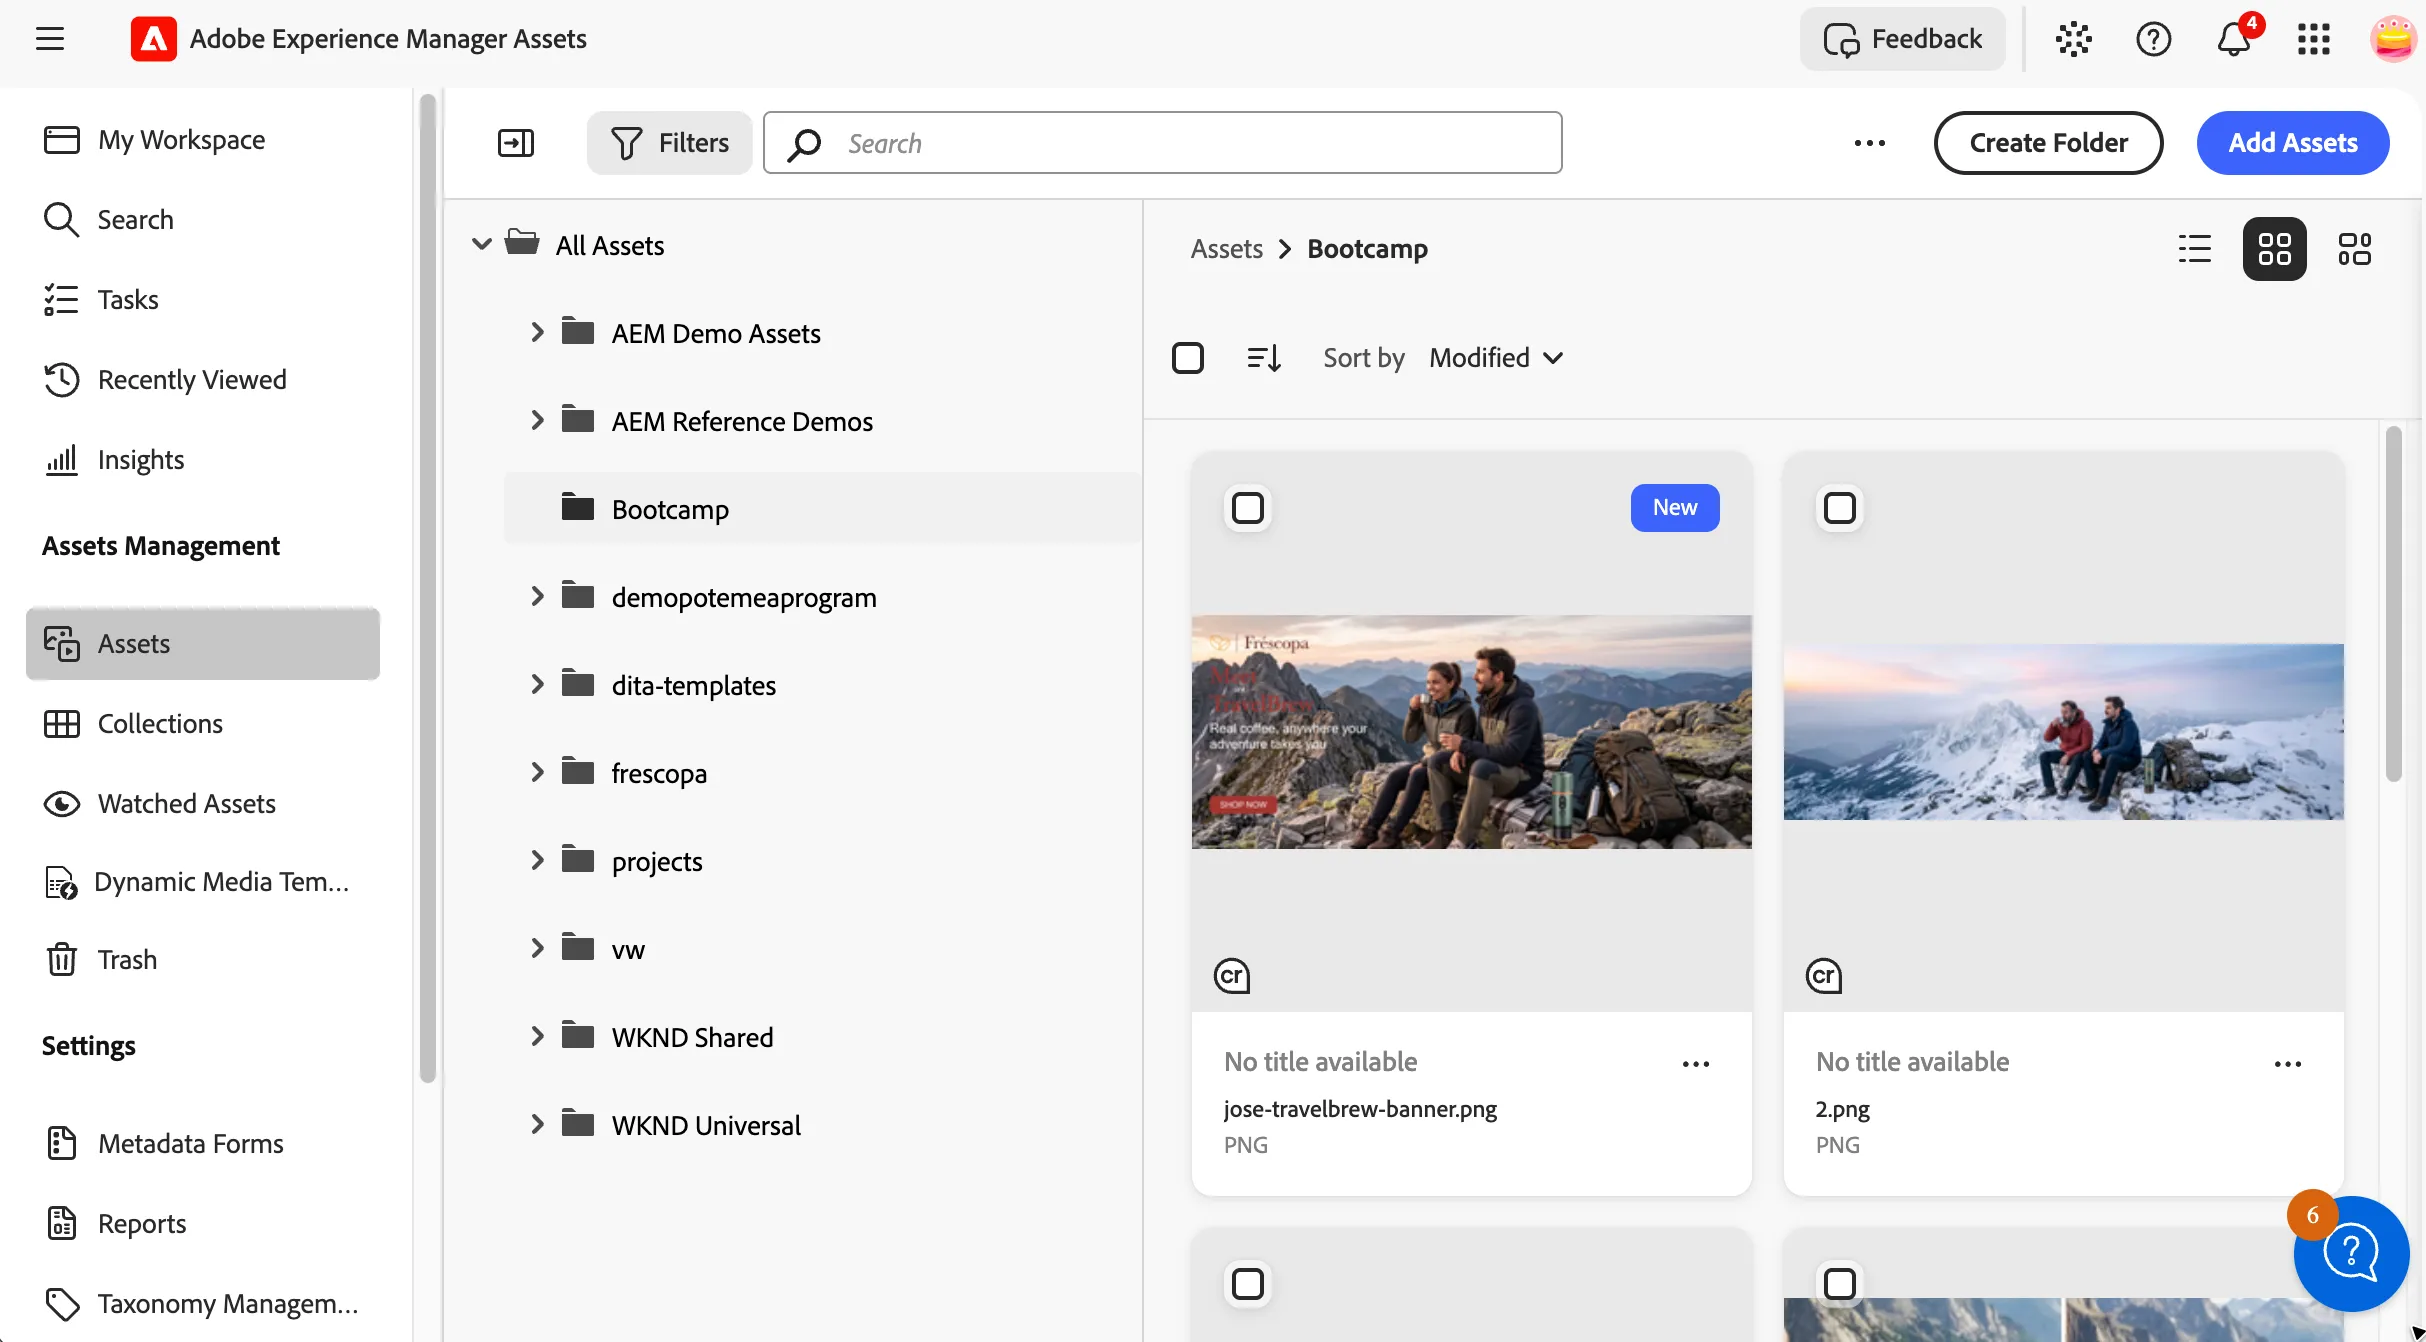2426x1342 pixels.
Task: Open the jose-travelbrew-banner.png thumbnail
Action: 1471,732
